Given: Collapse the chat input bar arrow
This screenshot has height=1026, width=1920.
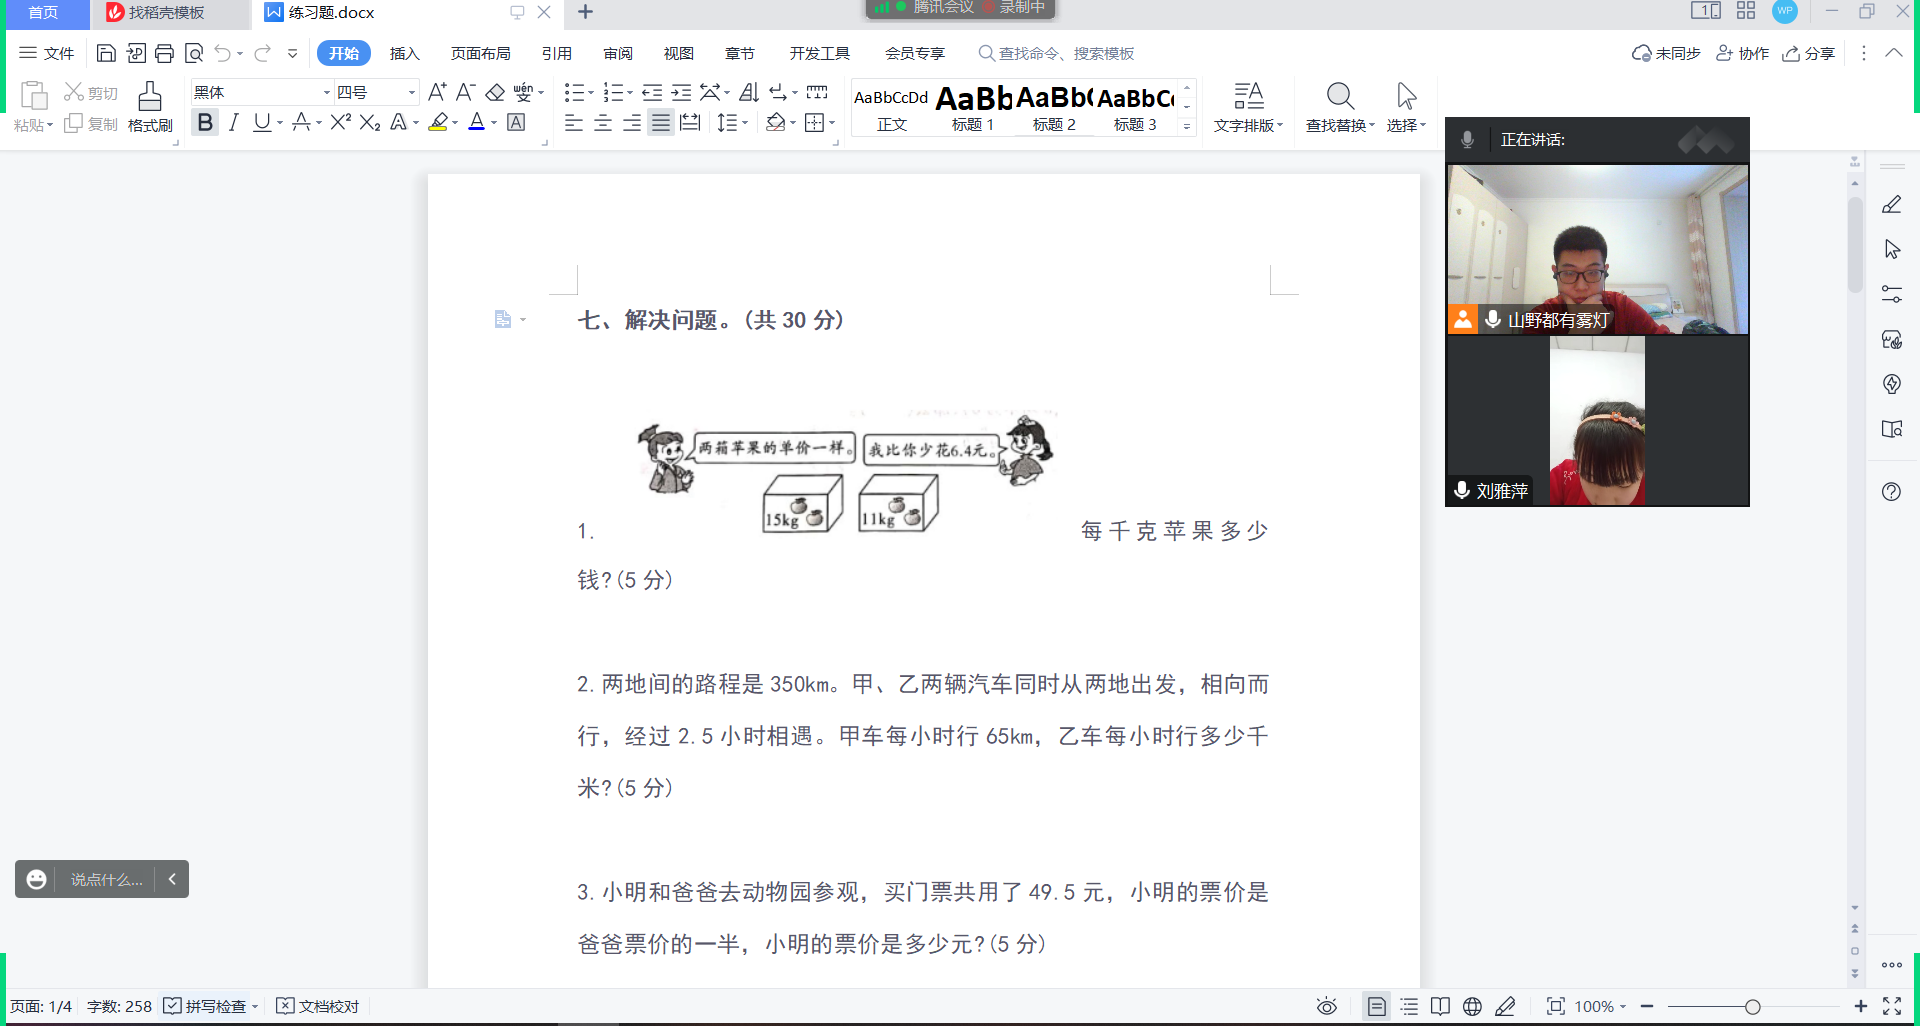Looking at the screenshot, I should 172,879.
